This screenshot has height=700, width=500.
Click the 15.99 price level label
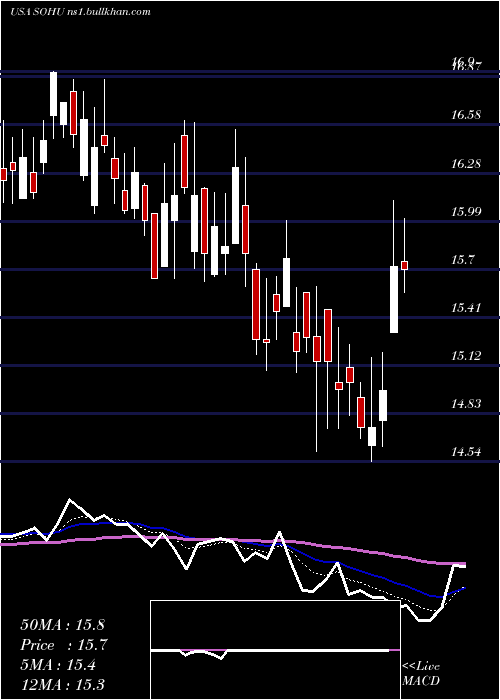tap(466, 212)
